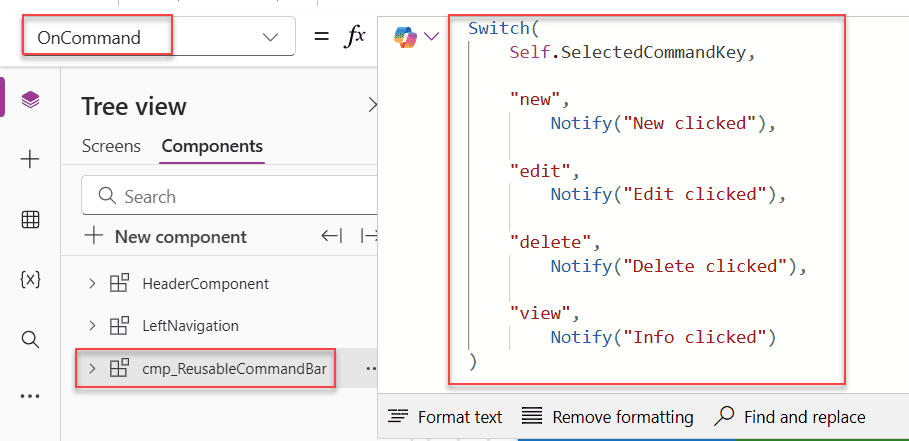Click the Format text button
This screenshot has height=441, width=909.
pos(445,417)
